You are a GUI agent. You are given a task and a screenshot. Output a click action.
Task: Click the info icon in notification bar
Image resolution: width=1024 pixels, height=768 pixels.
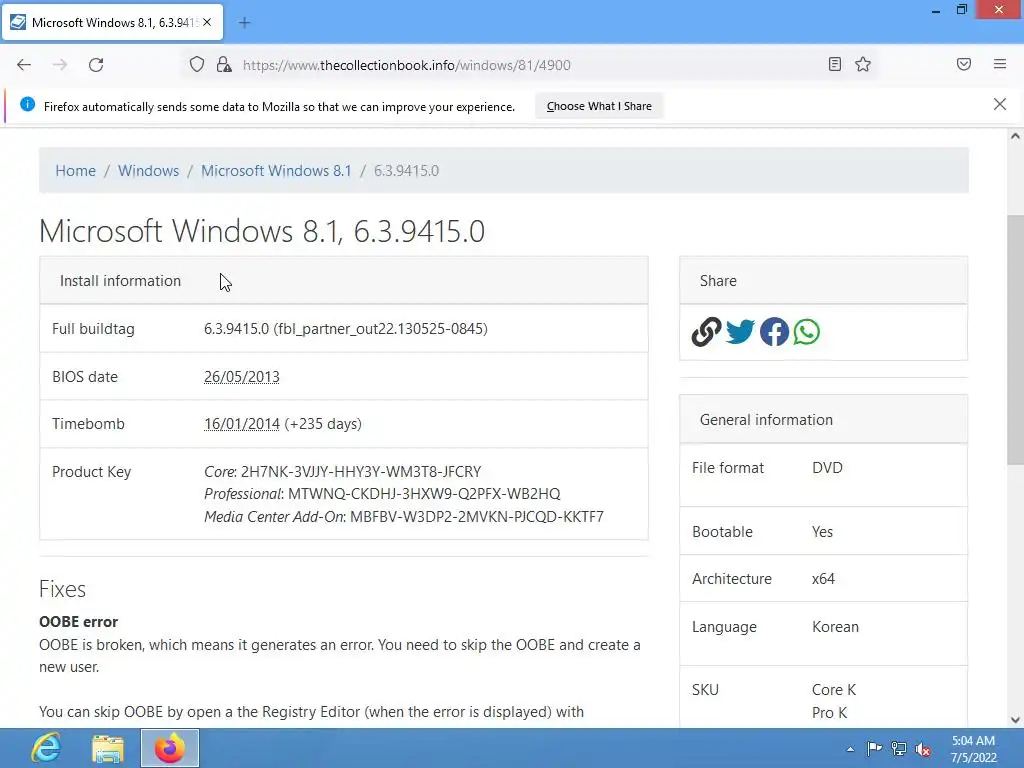click(x=27, y=104)
